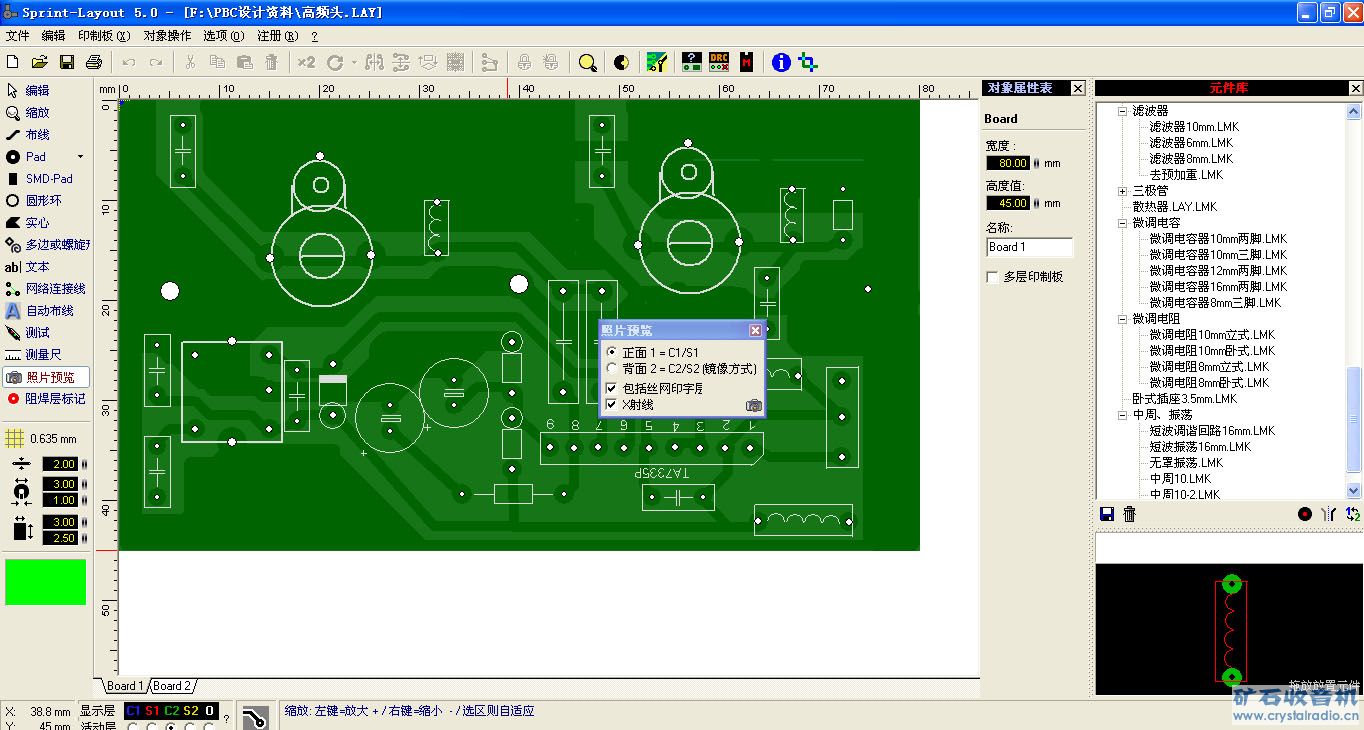Enable the 多层印制板 checkbox

pyautogui.click(x=993, y=277)
